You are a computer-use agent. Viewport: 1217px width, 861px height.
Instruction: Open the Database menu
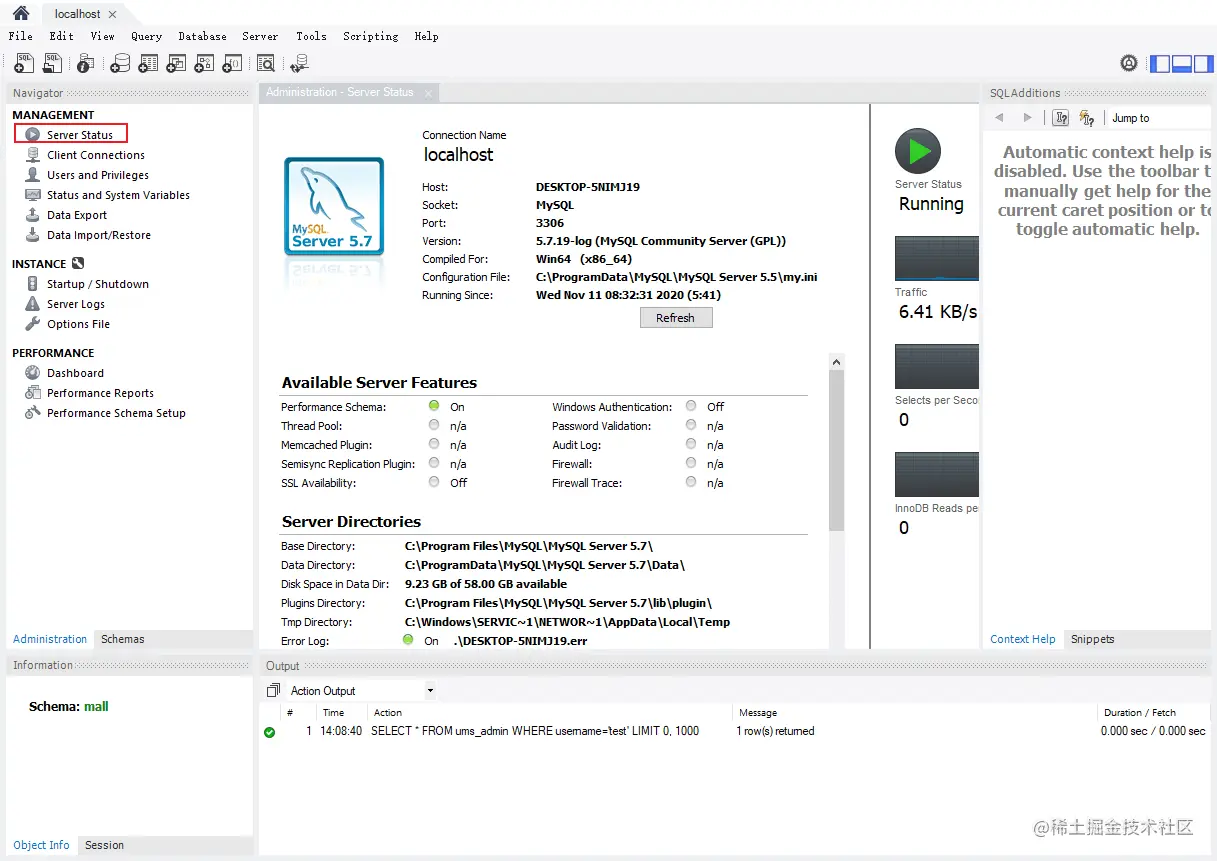coord(203,36)
